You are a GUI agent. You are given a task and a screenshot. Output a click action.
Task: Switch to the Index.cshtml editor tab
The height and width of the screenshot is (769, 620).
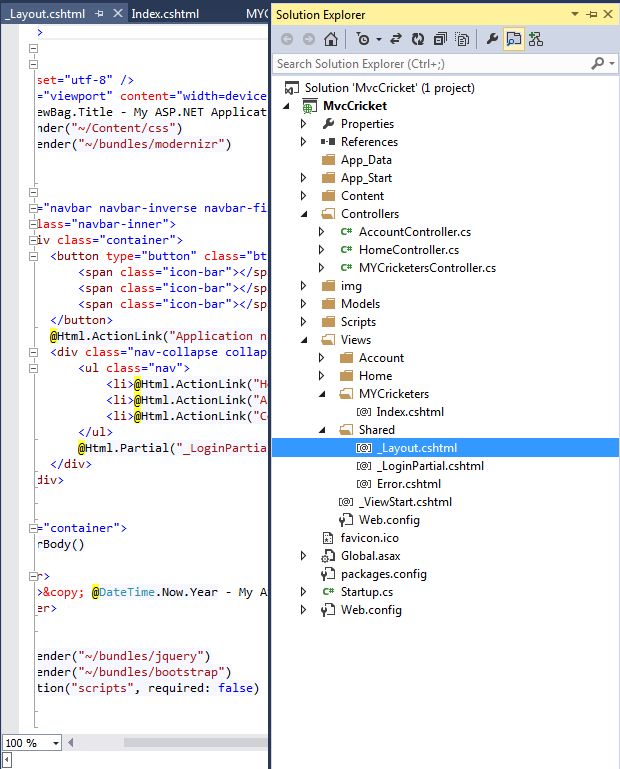[165, 14]
